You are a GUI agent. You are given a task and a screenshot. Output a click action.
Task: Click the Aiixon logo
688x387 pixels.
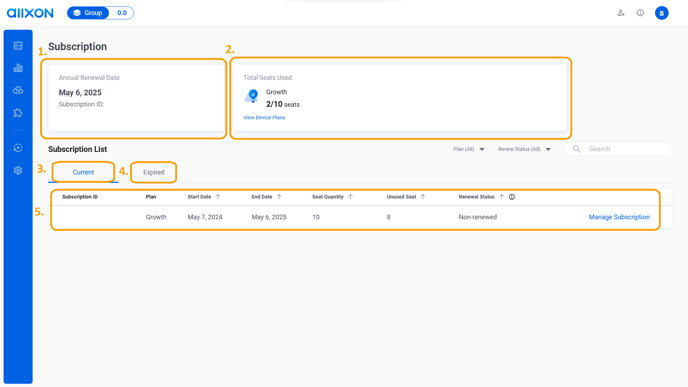[30, 13]
